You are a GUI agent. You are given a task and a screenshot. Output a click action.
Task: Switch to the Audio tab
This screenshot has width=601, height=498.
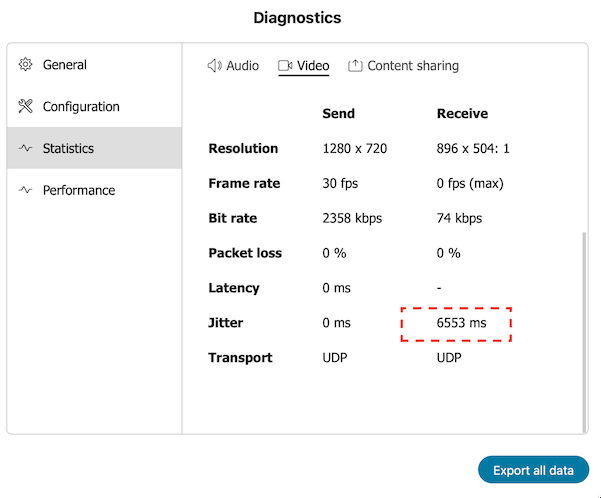(242, 66)
